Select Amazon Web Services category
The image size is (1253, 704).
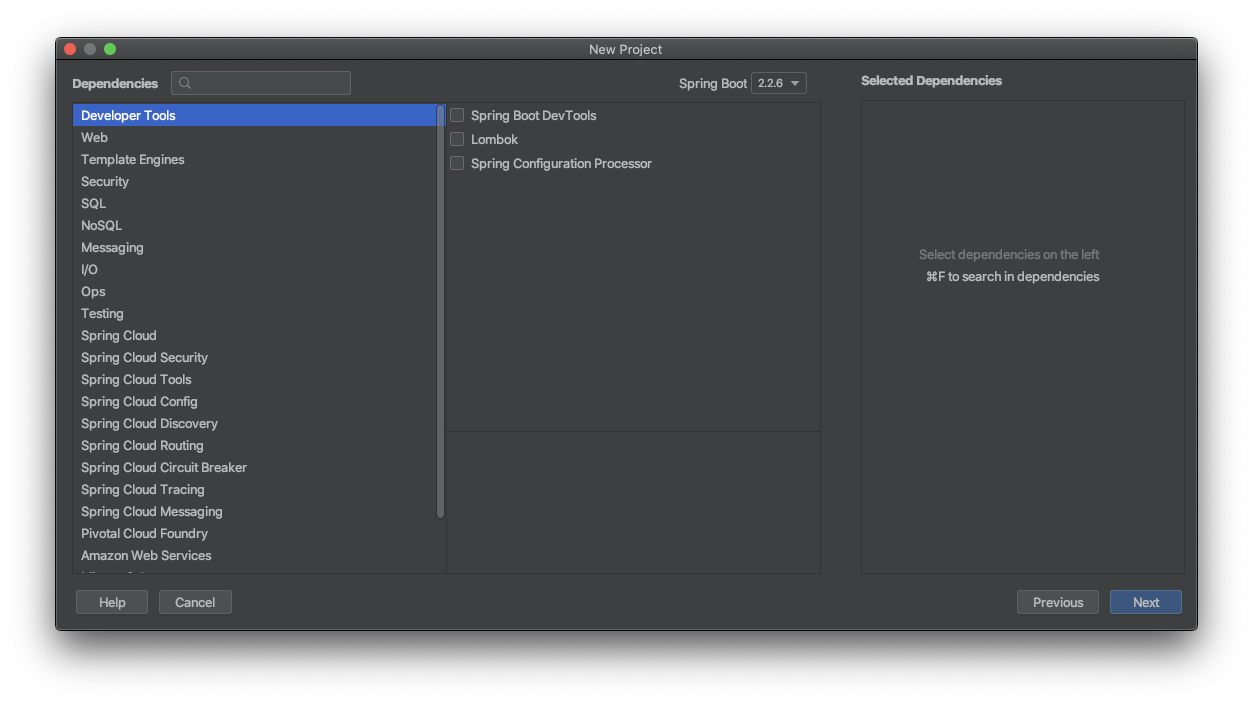point(255,555)
